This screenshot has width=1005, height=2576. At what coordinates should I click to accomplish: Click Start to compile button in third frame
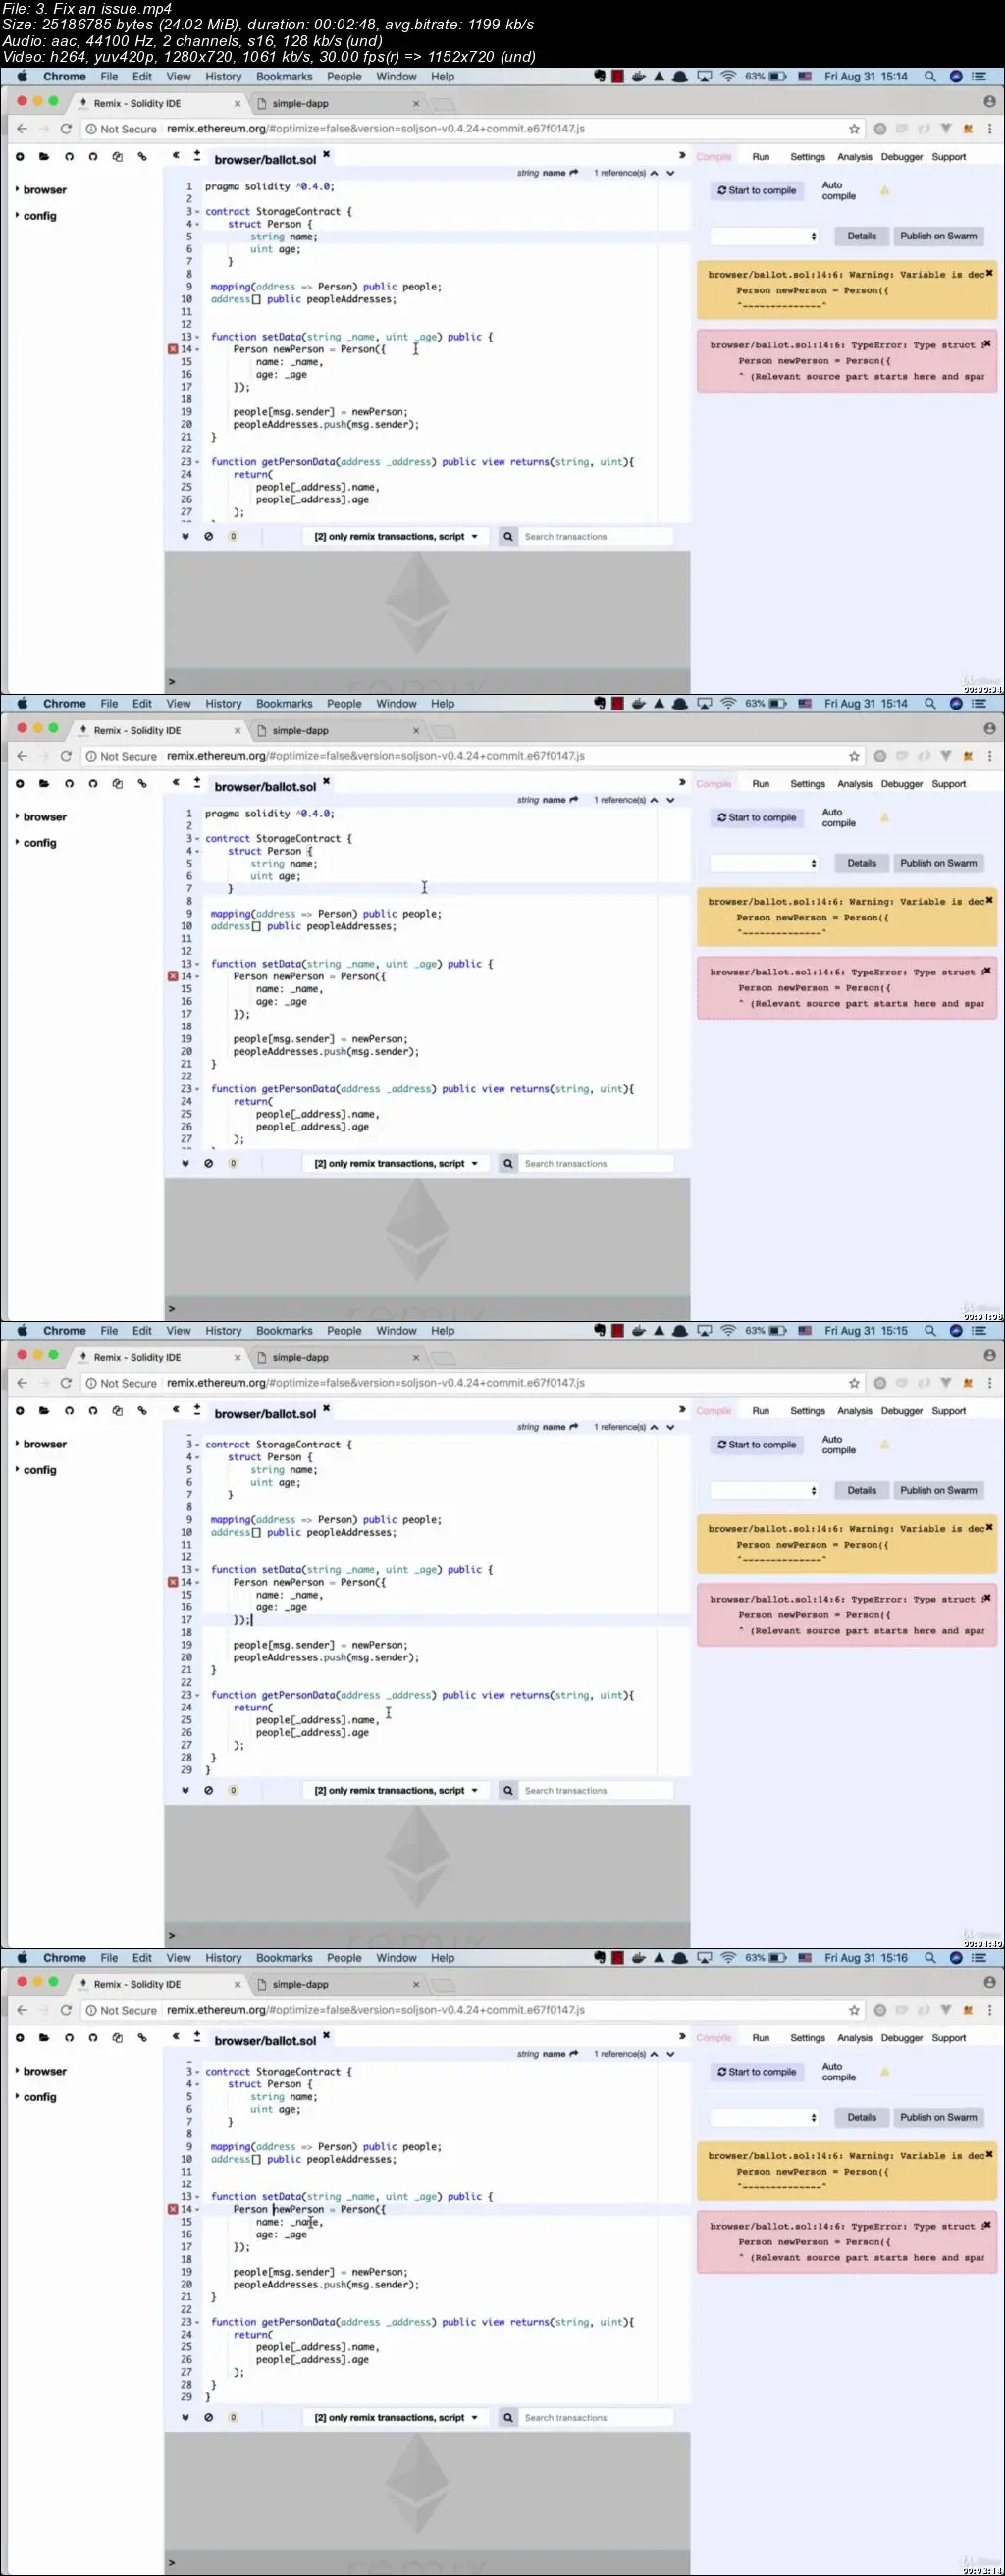(757, 1444)
